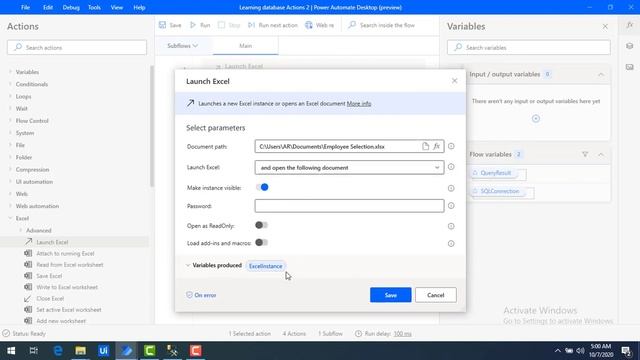Viewport: 640px width, 360px height.
Task: Click the Images icon on right sidebar
Action: (629, 67)
